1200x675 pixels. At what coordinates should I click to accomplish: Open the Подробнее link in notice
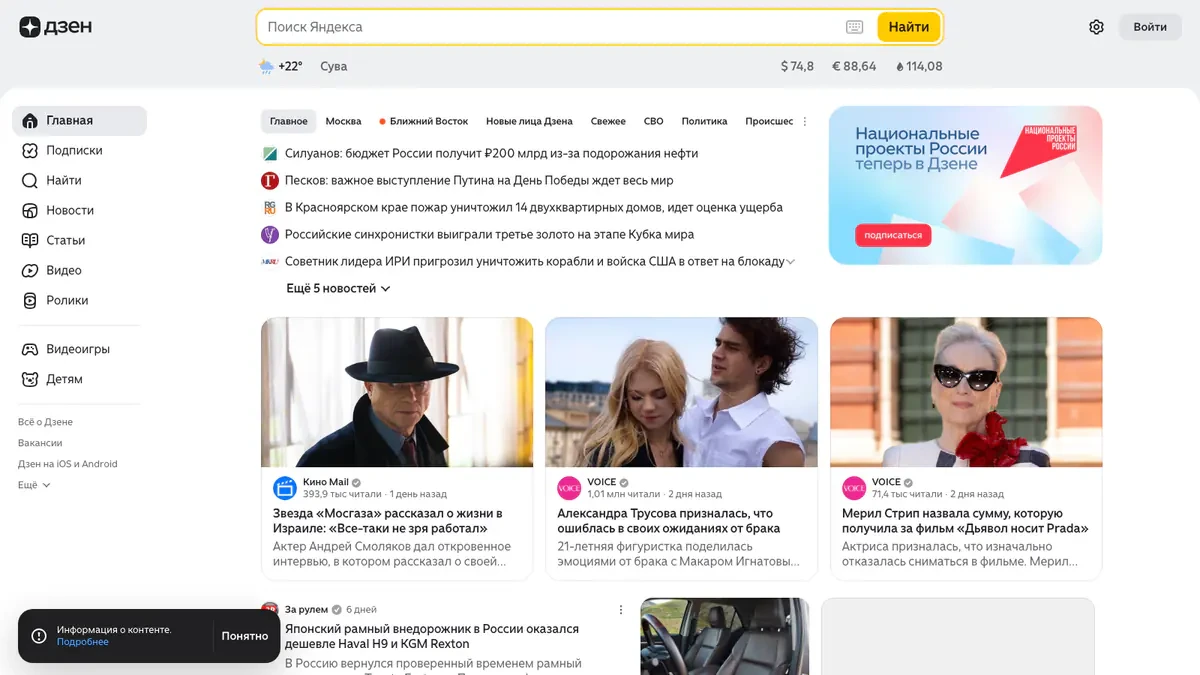[83, 642]
